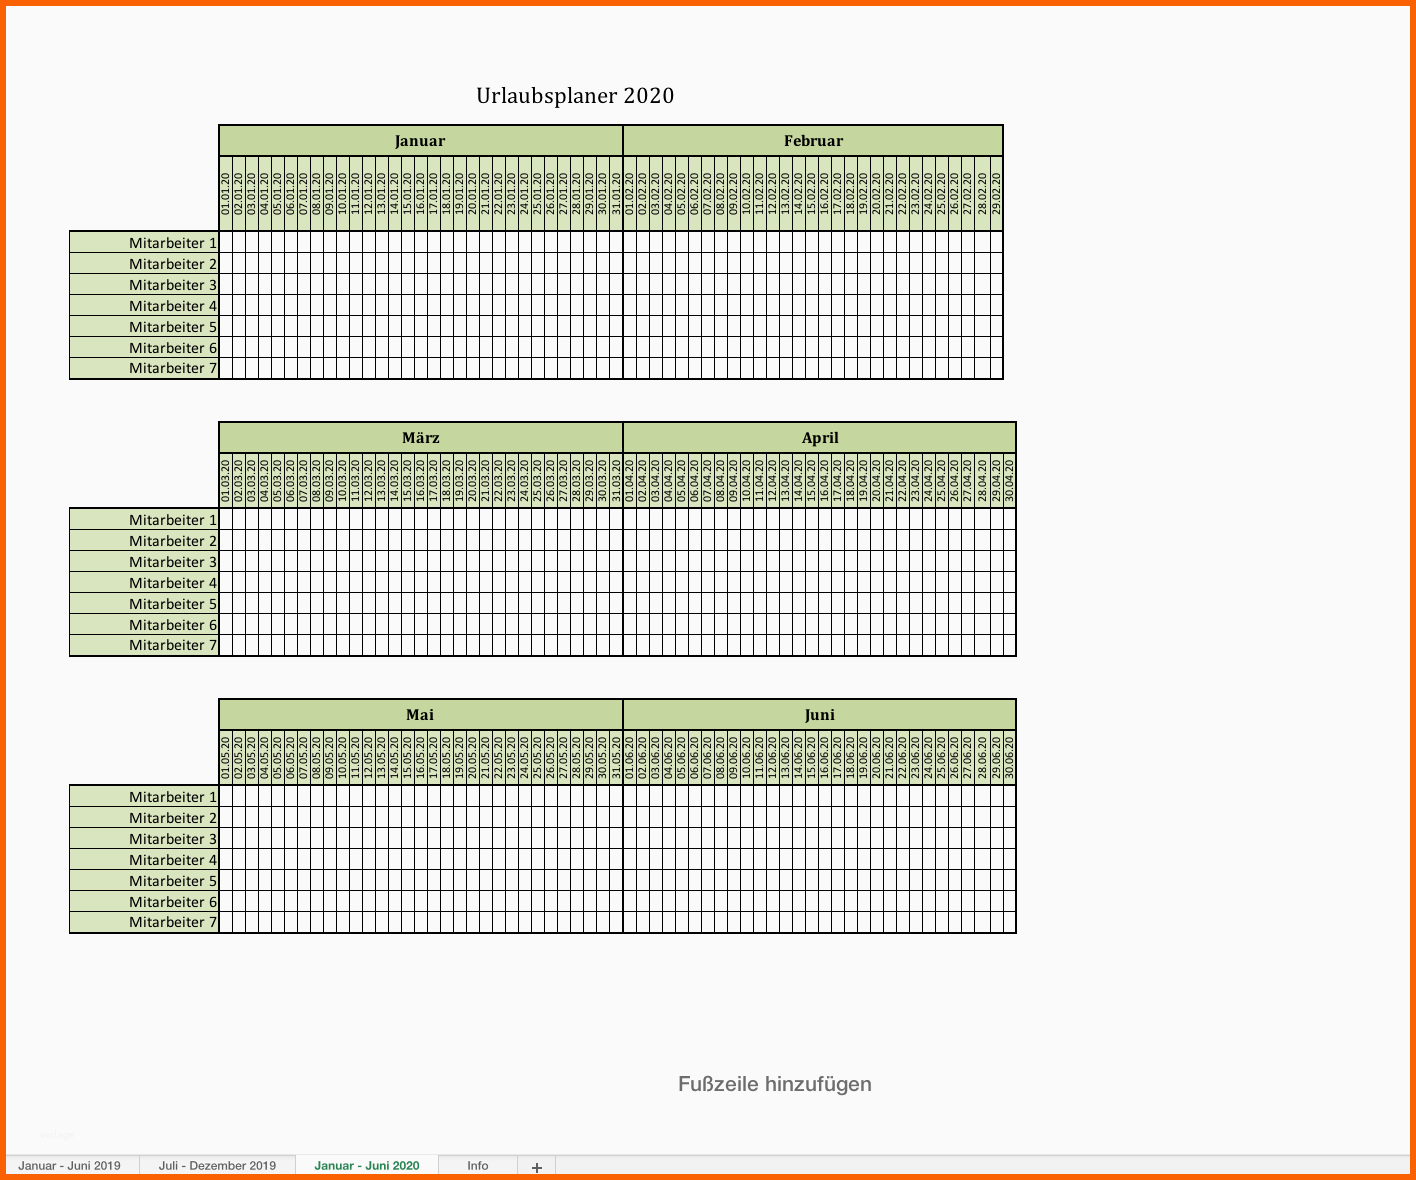Select the Januar month header cell
The image size is (1416, 1180).
coord(420,141)
